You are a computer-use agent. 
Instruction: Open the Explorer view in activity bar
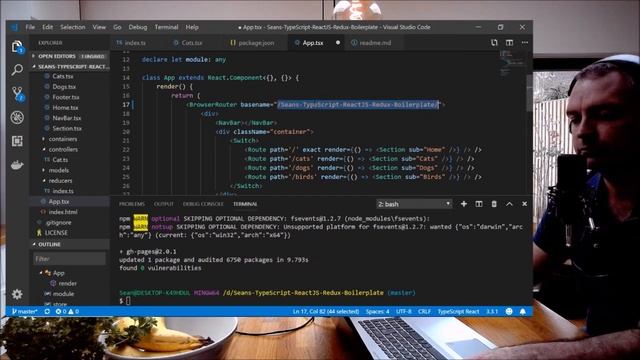tap(17, 47)
